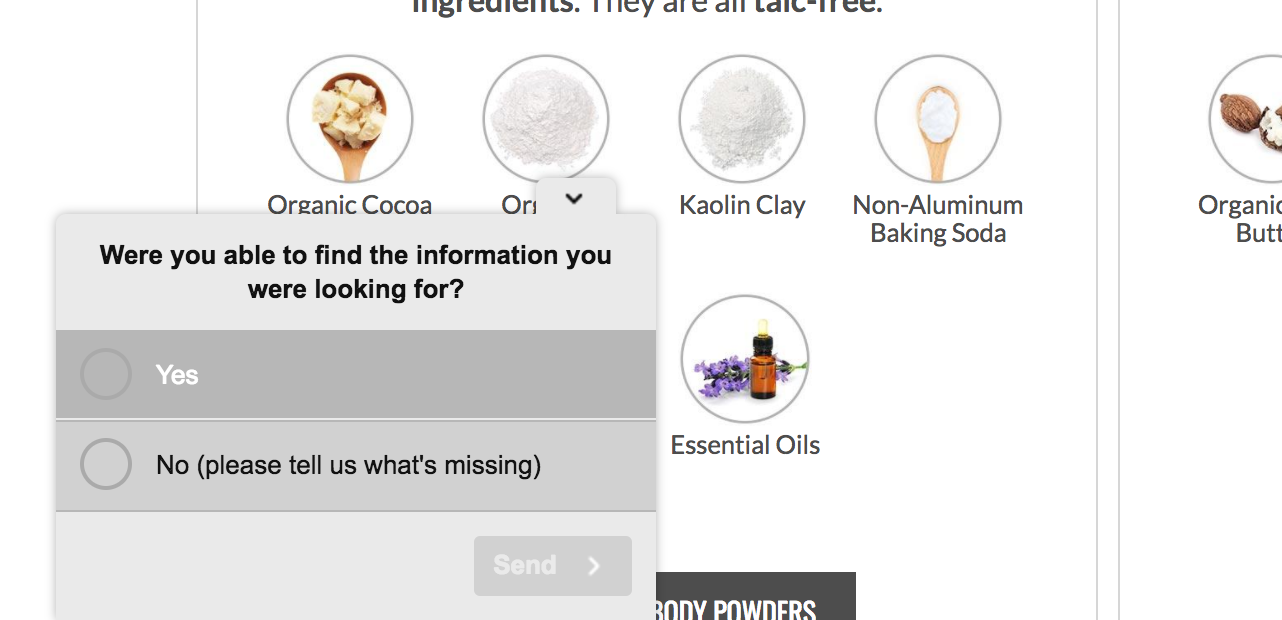This screenshot has height=620, width=1282.
Task: Click the Essential Oils label text
Action: pyautogui.click(x=745, y=445)
